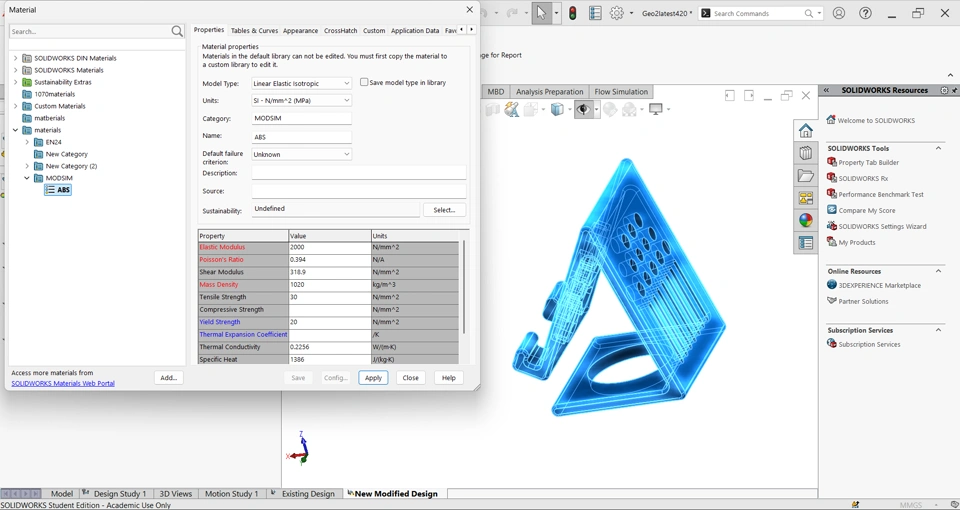This screenshot has width=960, height=510.
Task: Click the View Settings monitor icon
Action: 656,110
